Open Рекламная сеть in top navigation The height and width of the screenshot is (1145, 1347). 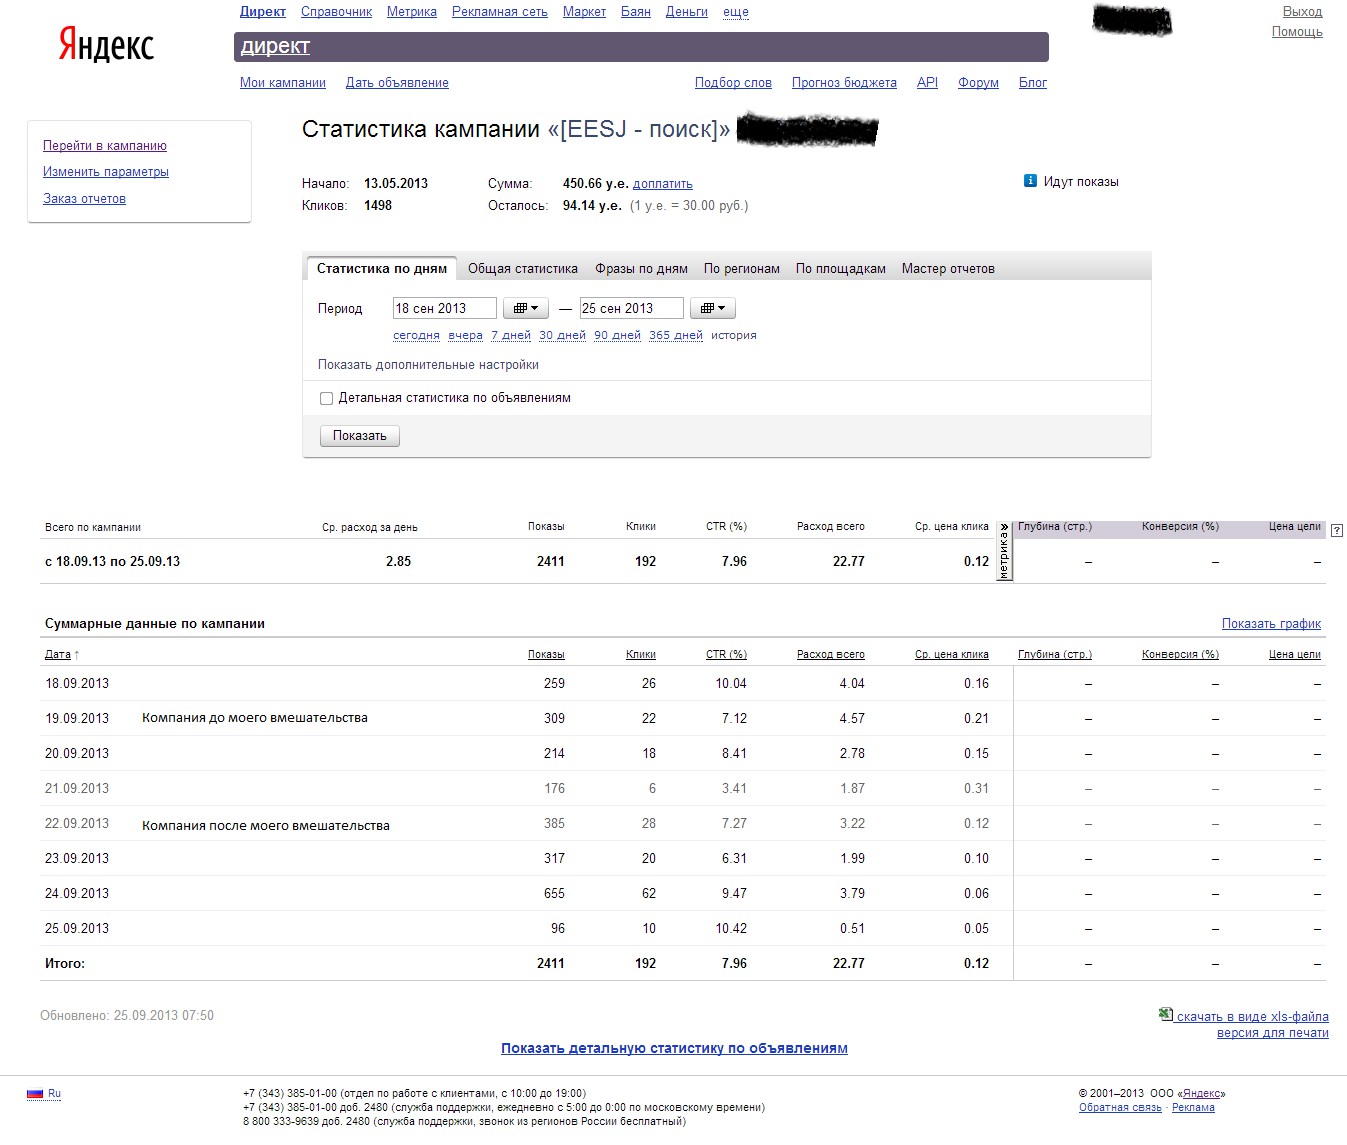tap(500, 12)
